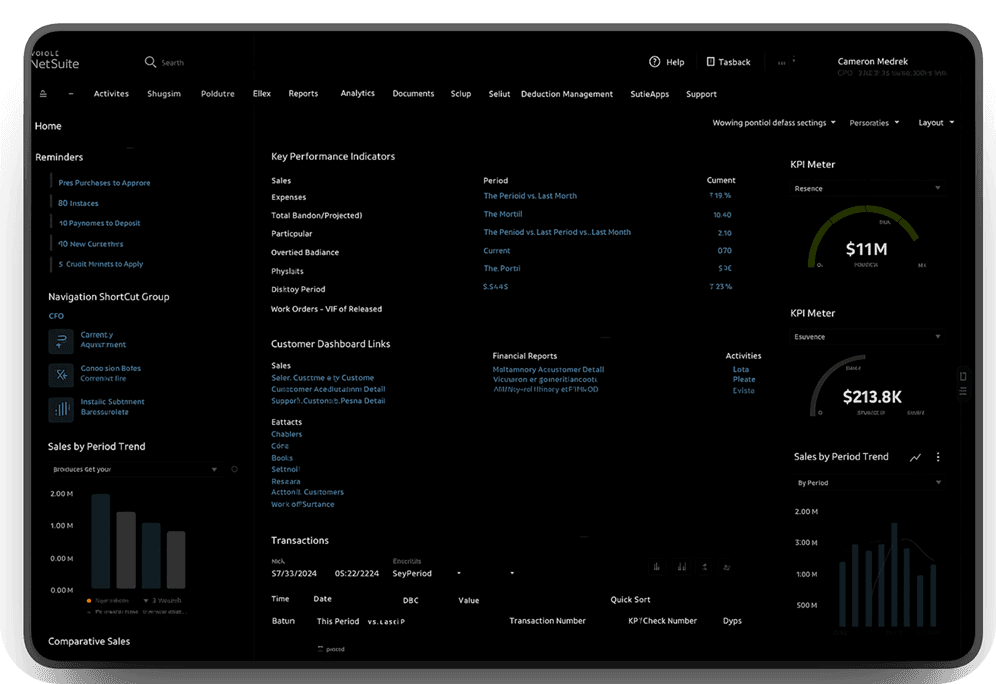996x684 pixels.
Task: Click the NetSuite logo
Action: [x=55, y=61]
